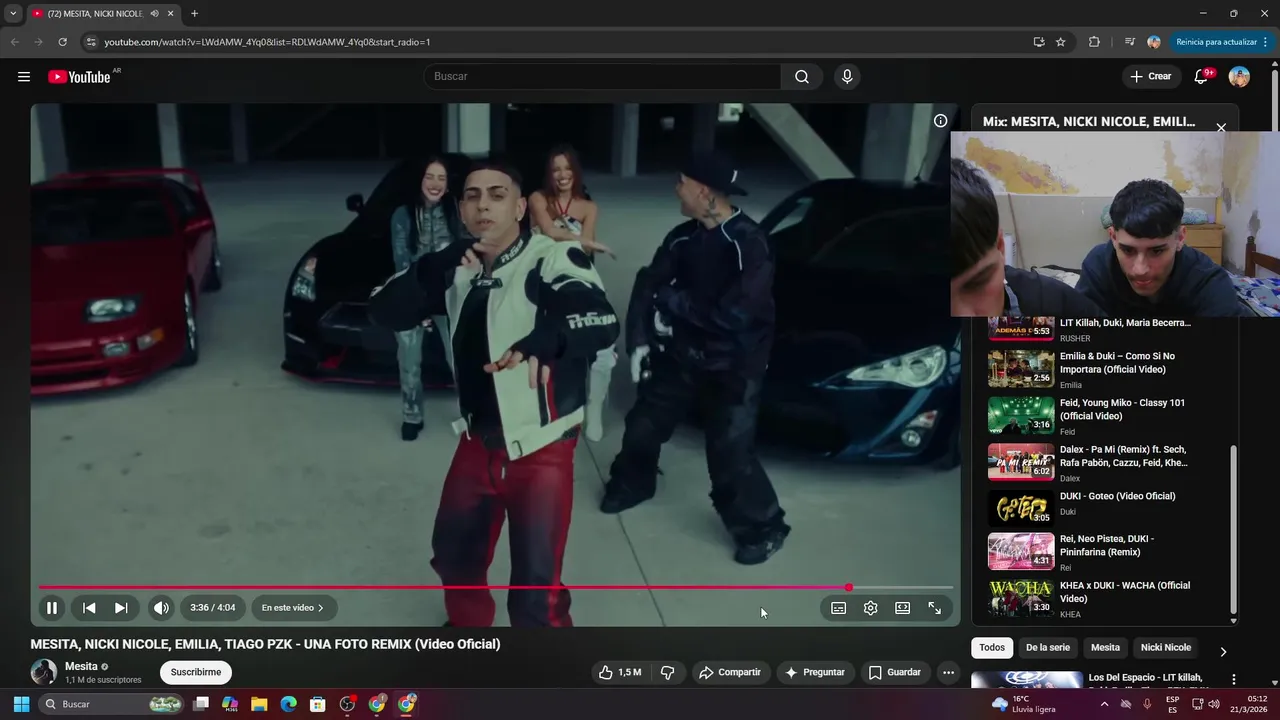
Task: Click the Preguntar button
Action: point(815,673)
